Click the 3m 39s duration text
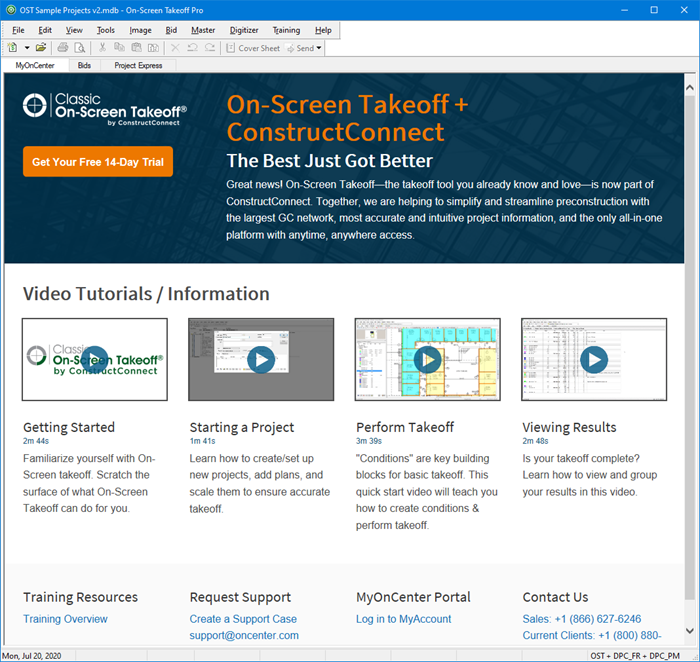The image size is (700, 662). (369, 441)
